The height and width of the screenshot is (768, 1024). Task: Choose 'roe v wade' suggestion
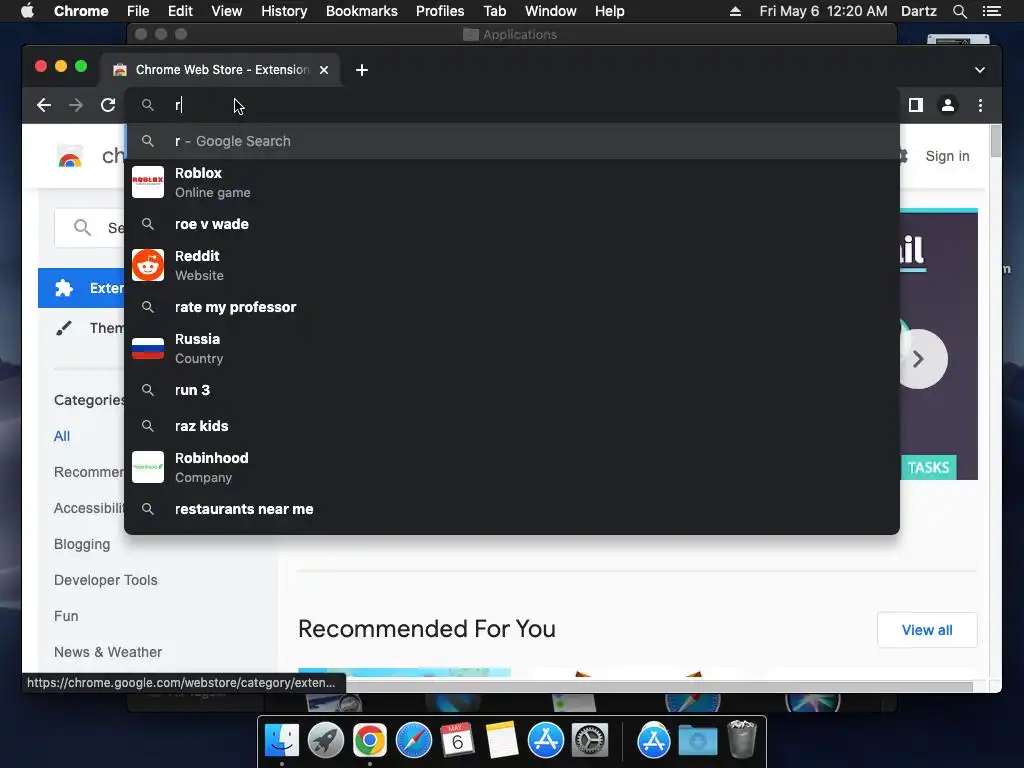tap(512, 224)
